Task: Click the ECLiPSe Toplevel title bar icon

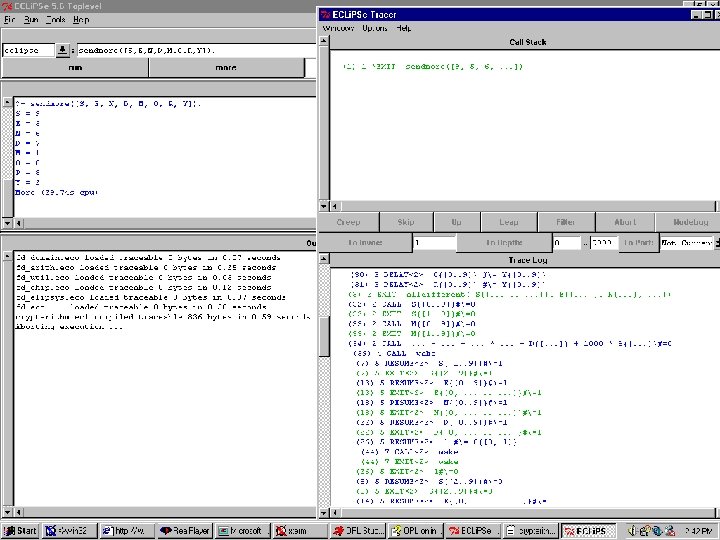Action: [8, 5]
